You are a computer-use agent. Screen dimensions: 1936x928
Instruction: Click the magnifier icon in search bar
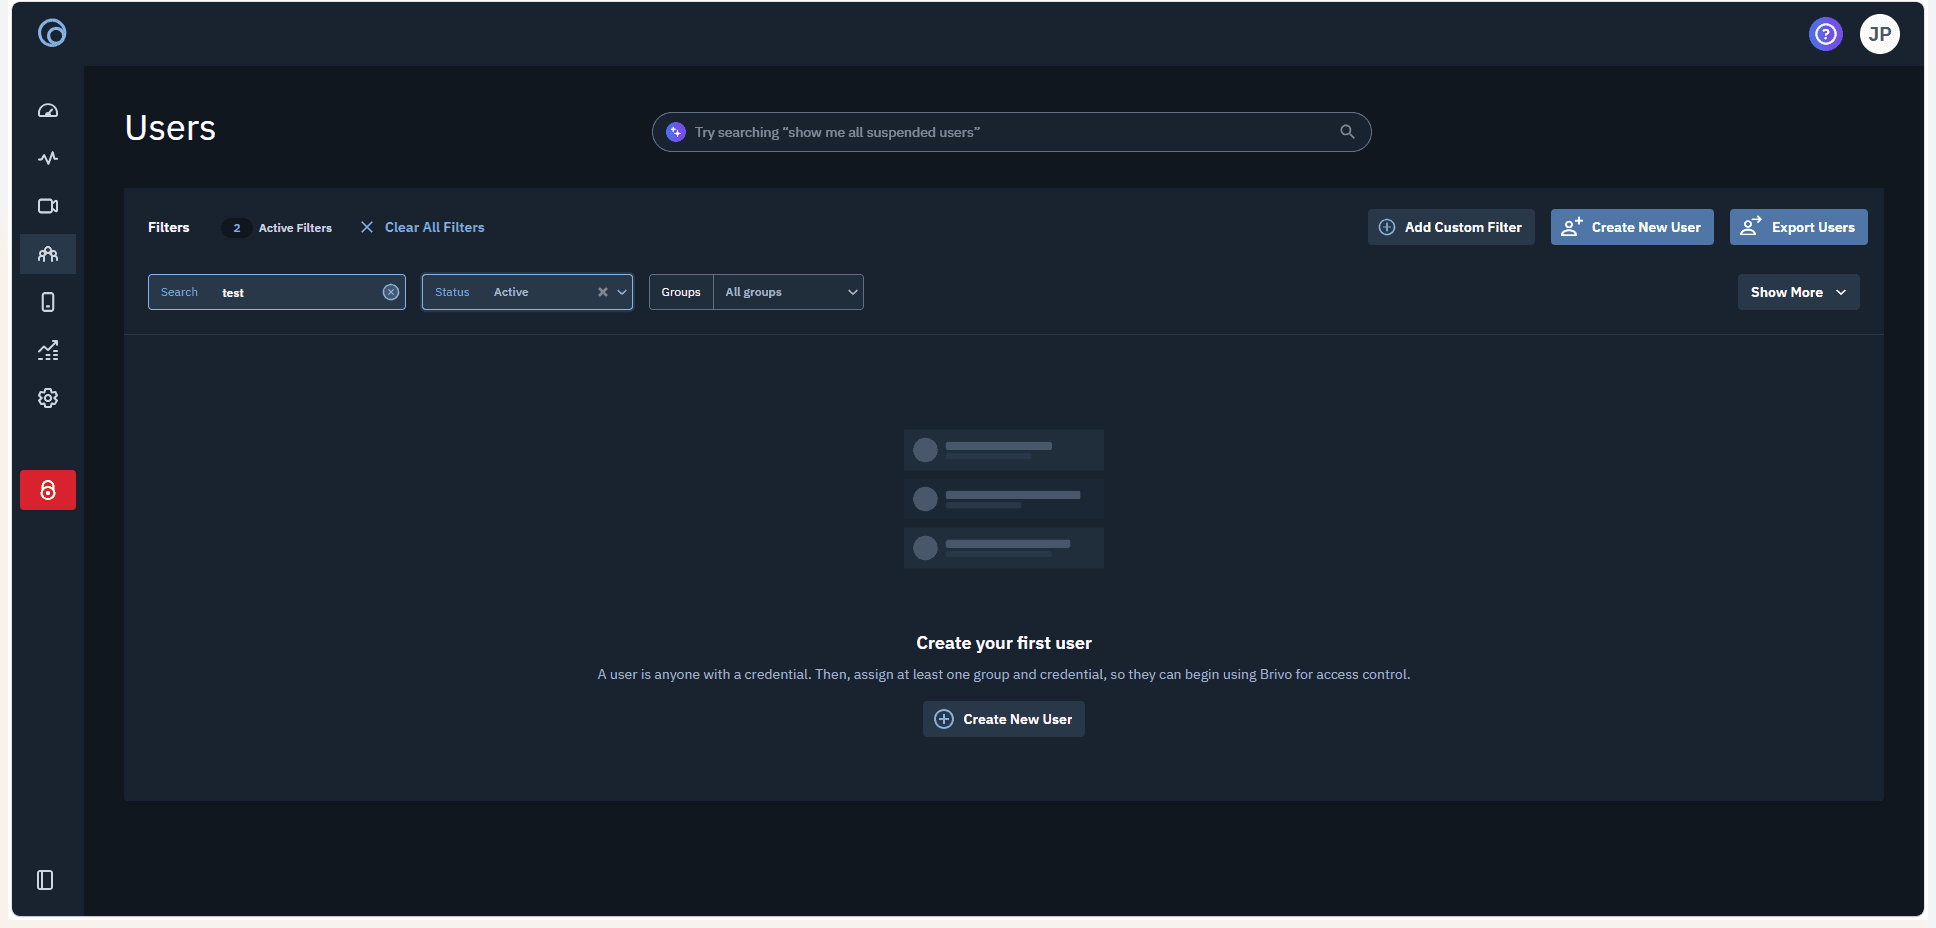(x=1347, y=132)
